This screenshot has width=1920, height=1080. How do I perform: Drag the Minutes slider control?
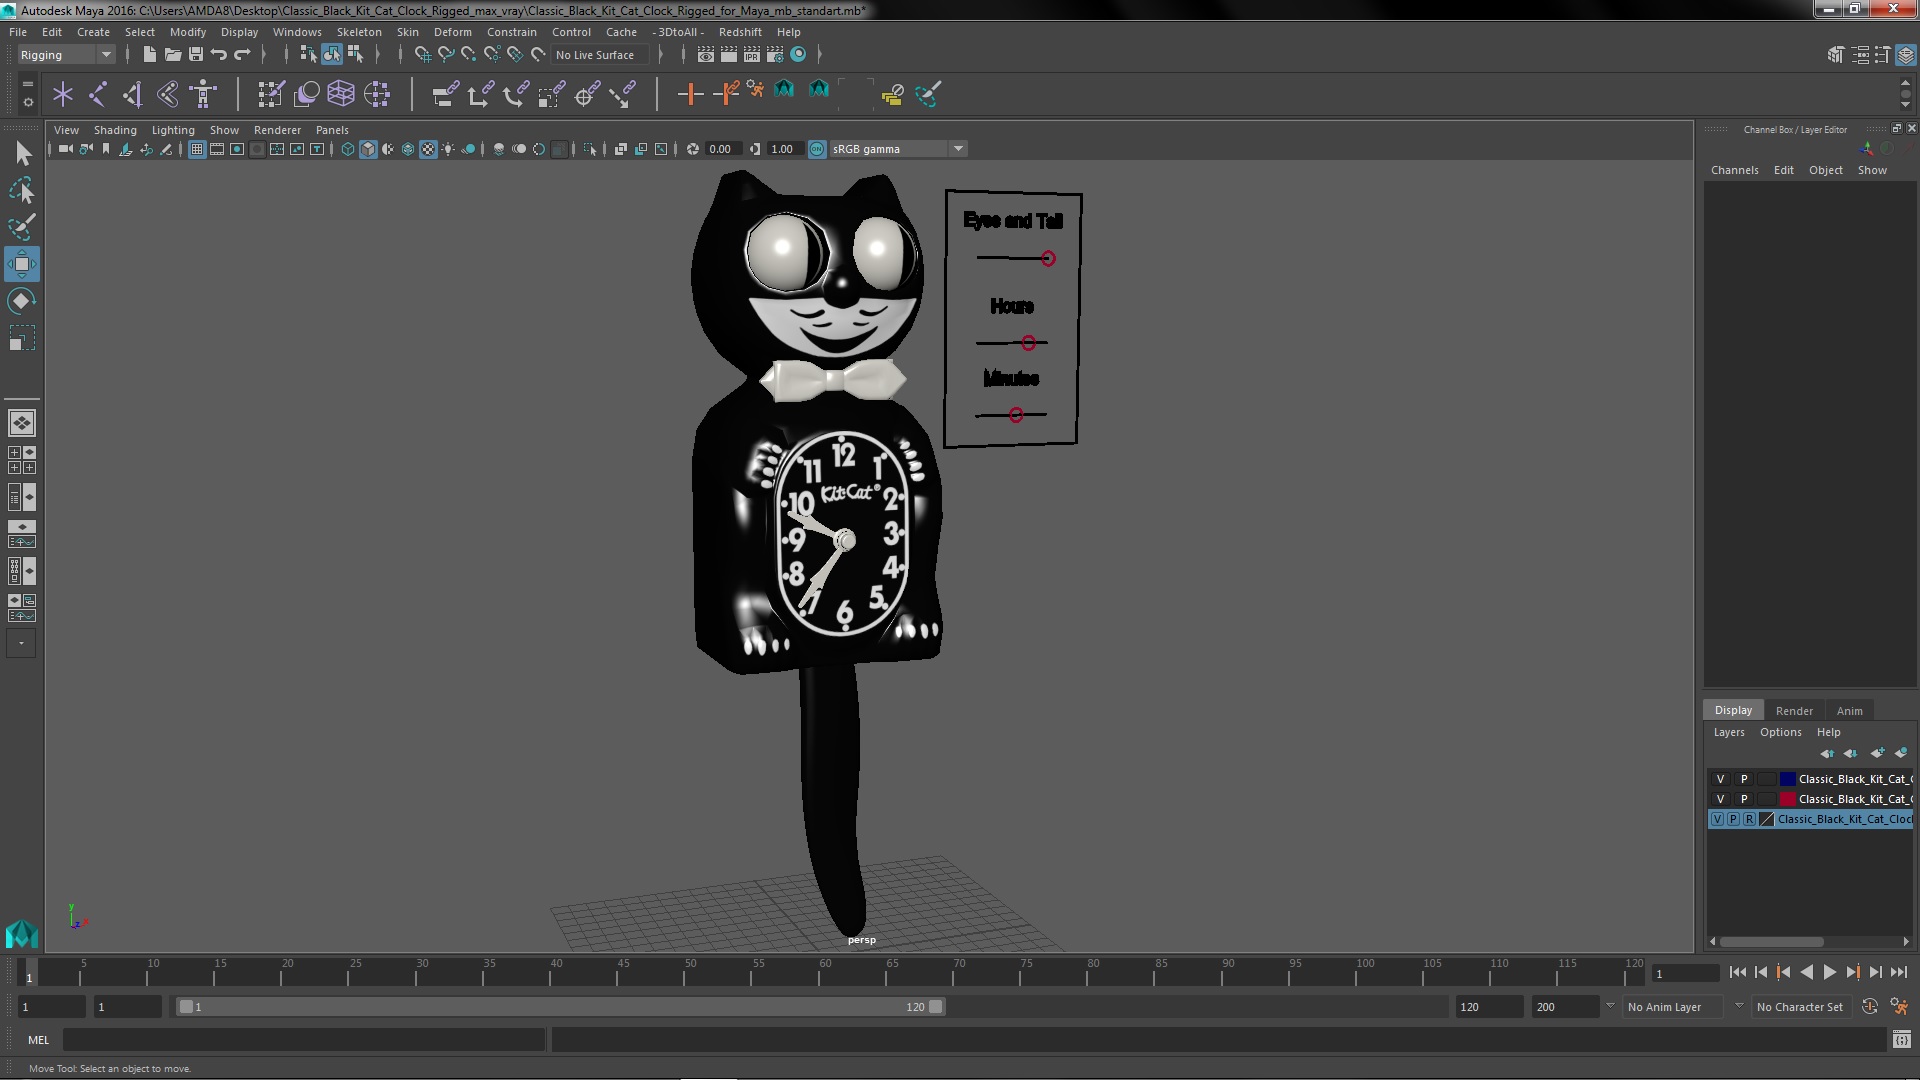coord(1015,414)
